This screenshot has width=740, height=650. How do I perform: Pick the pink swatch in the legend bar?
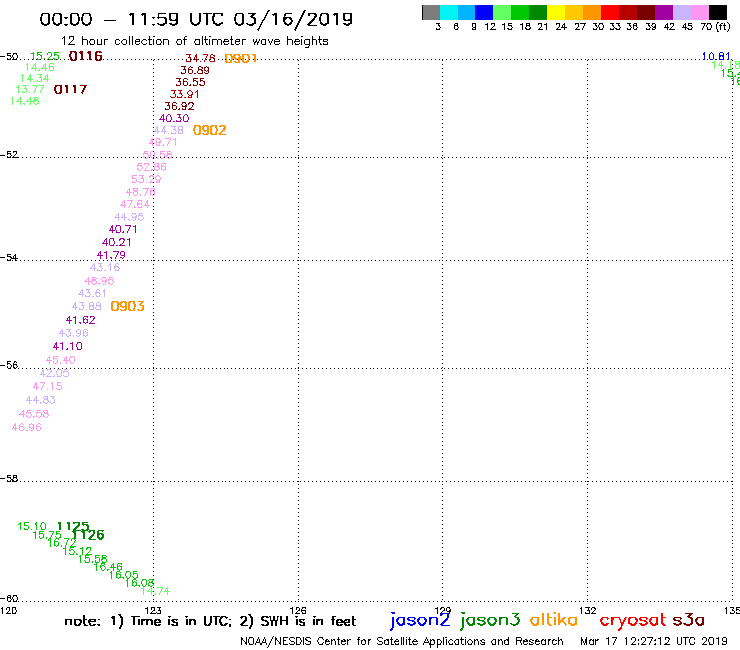coord(700,12)
